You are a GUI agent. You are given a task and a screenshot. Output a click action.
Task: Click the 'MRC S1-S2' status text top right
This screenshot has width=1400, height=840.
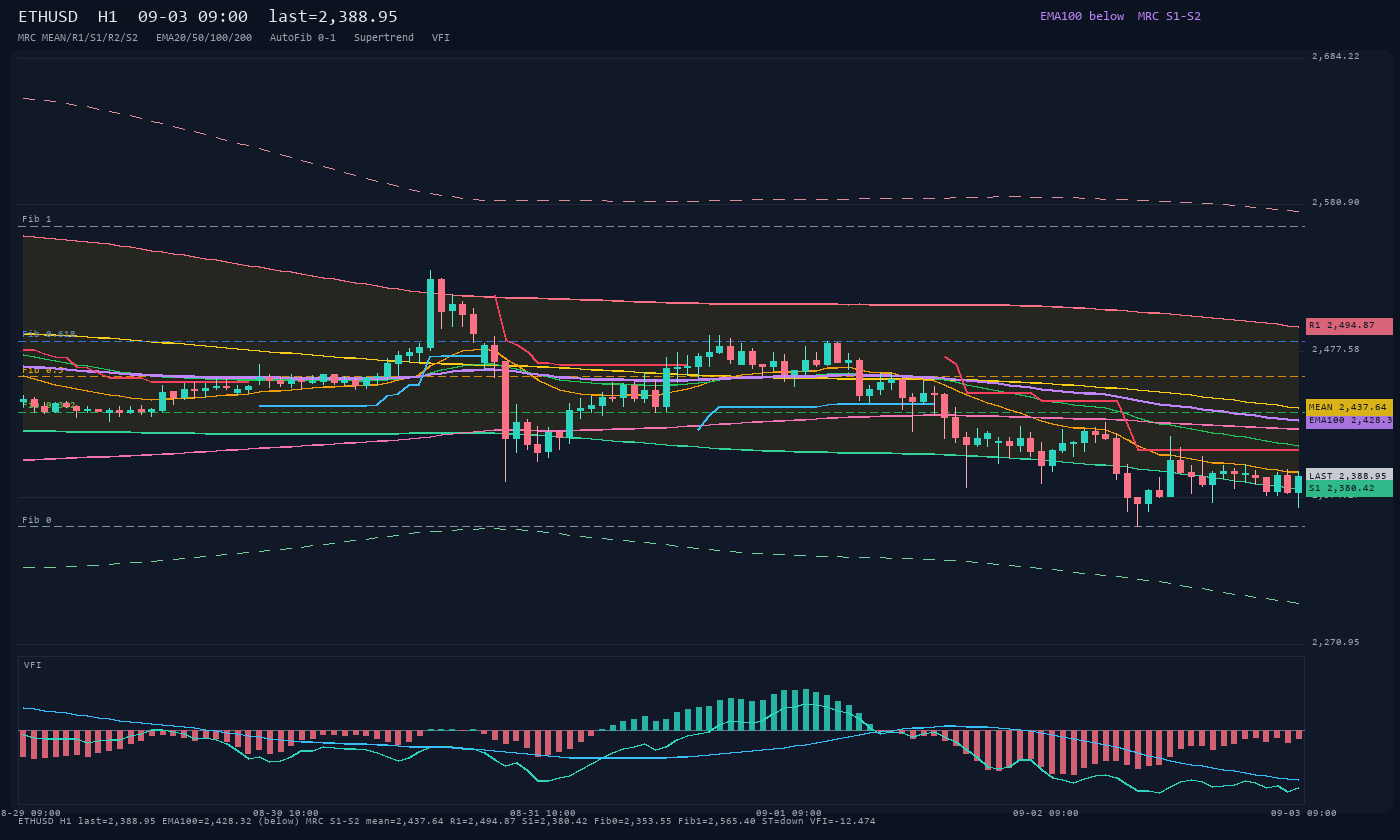[x=1169, y=16]
